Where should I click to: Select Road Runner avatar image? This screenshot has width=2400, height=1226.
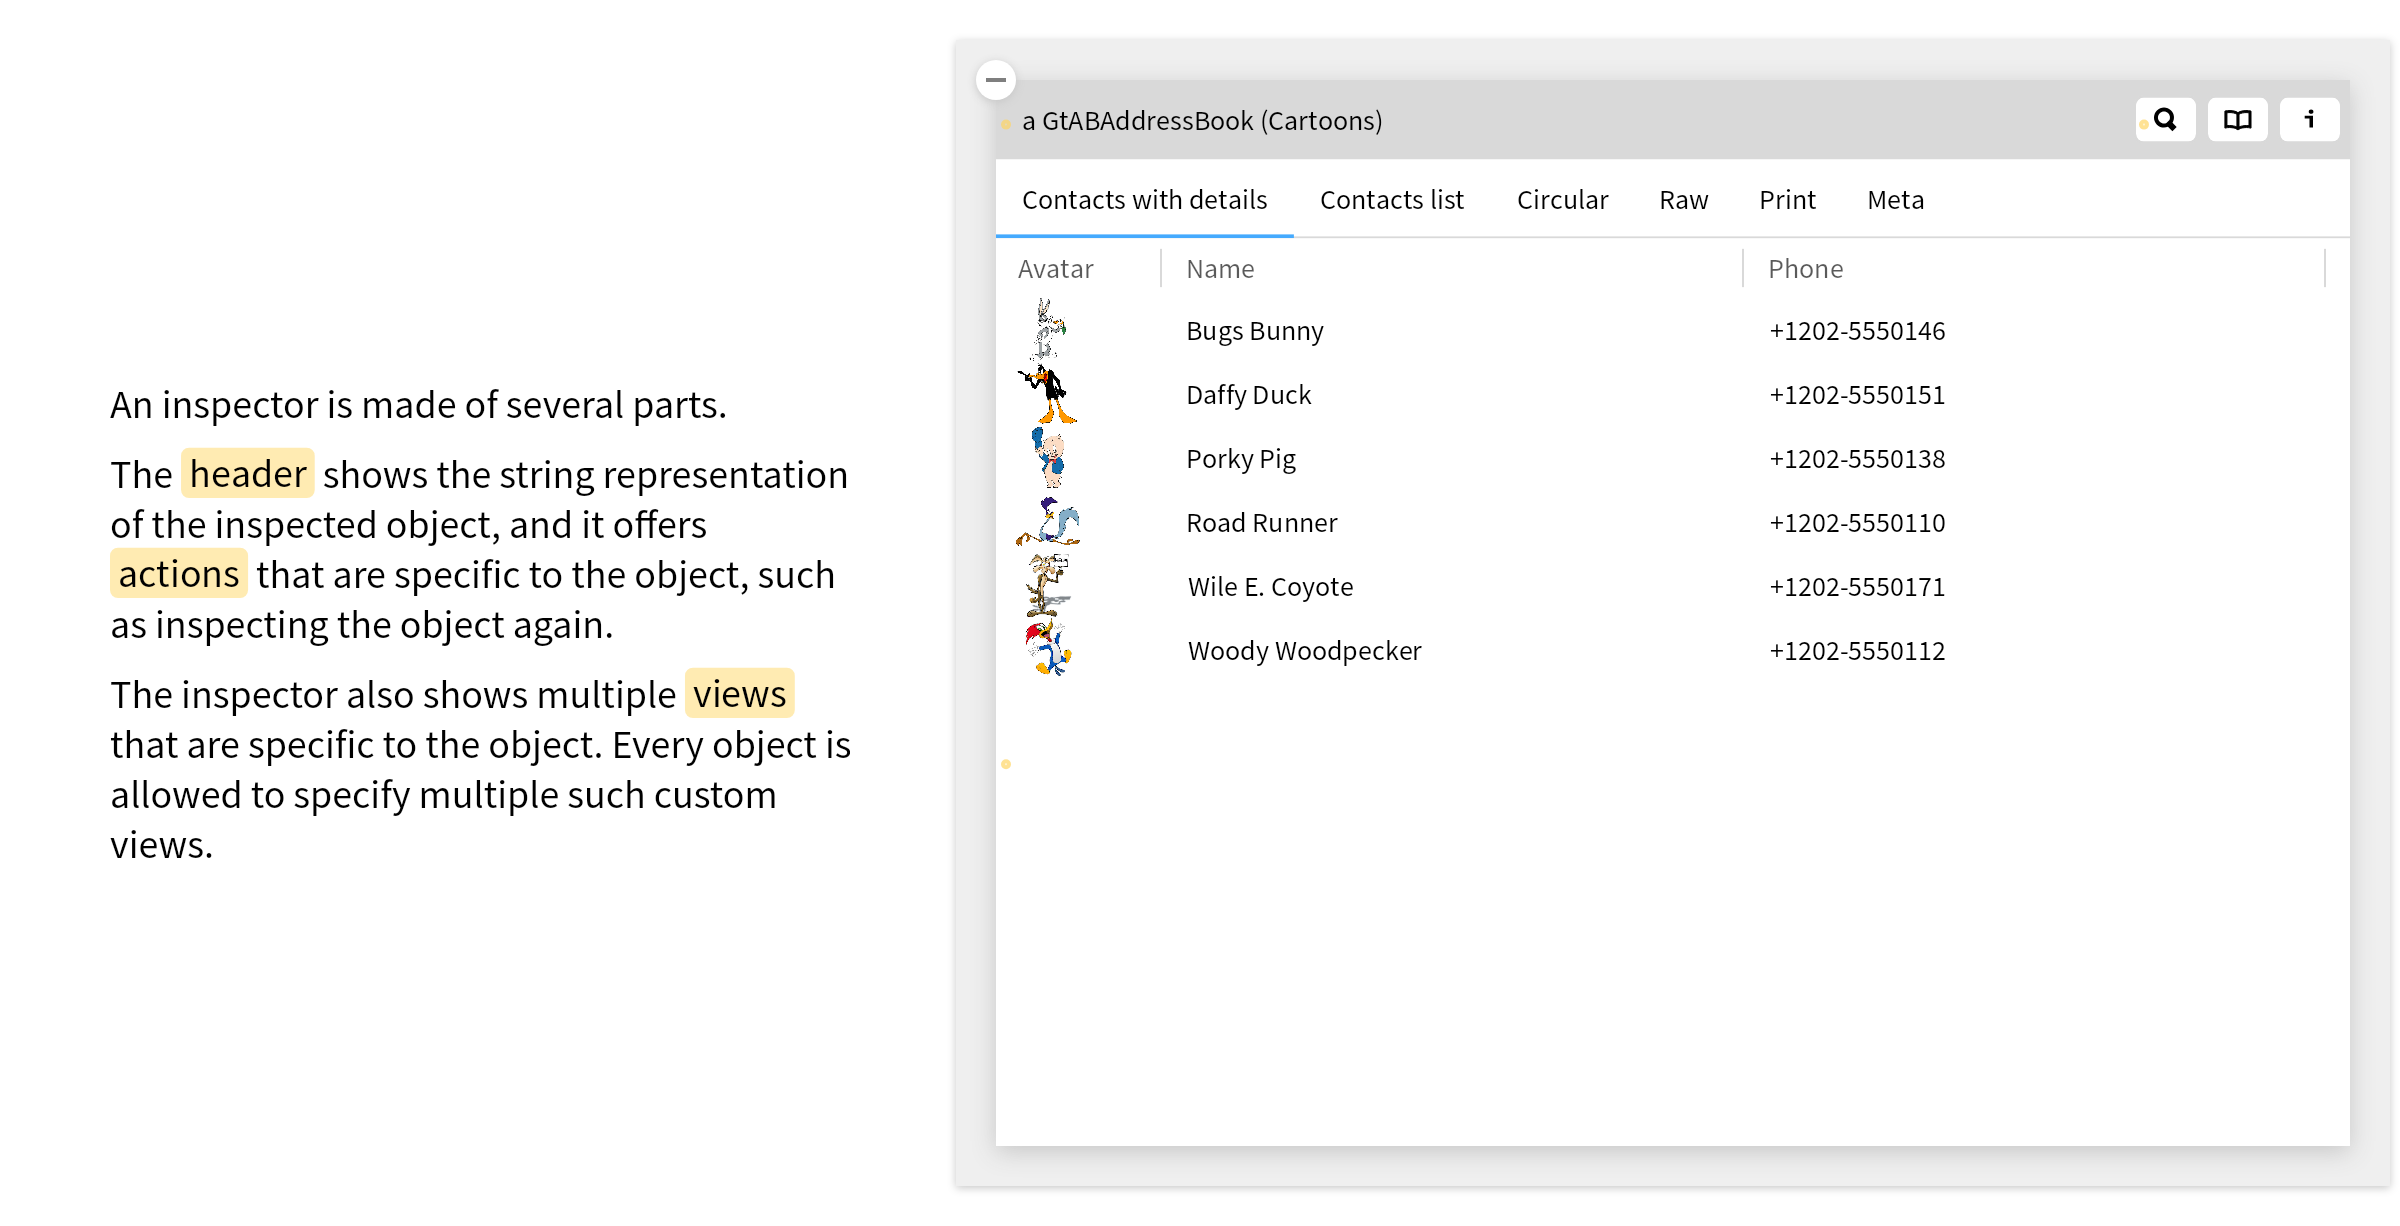(1048, 522)
